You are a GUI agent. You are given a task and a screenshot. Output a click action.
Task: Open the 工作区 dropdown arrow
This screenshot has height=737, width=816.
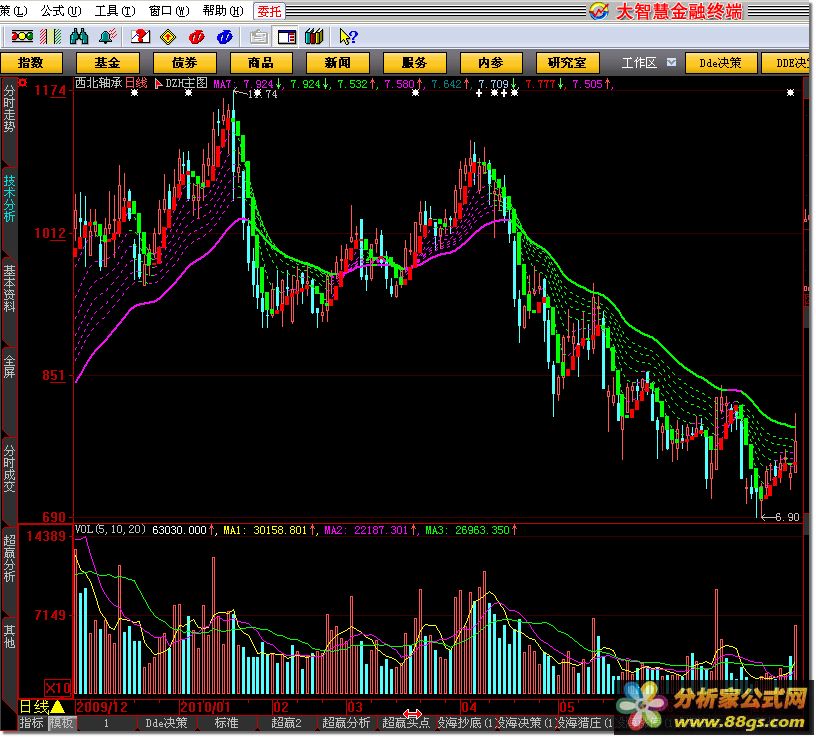click(672, 62)
